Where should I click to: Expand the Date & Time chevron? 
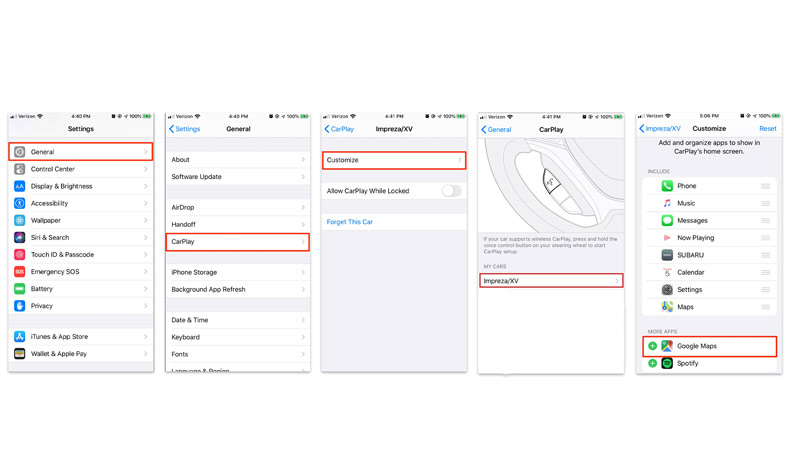pos(303,320)
